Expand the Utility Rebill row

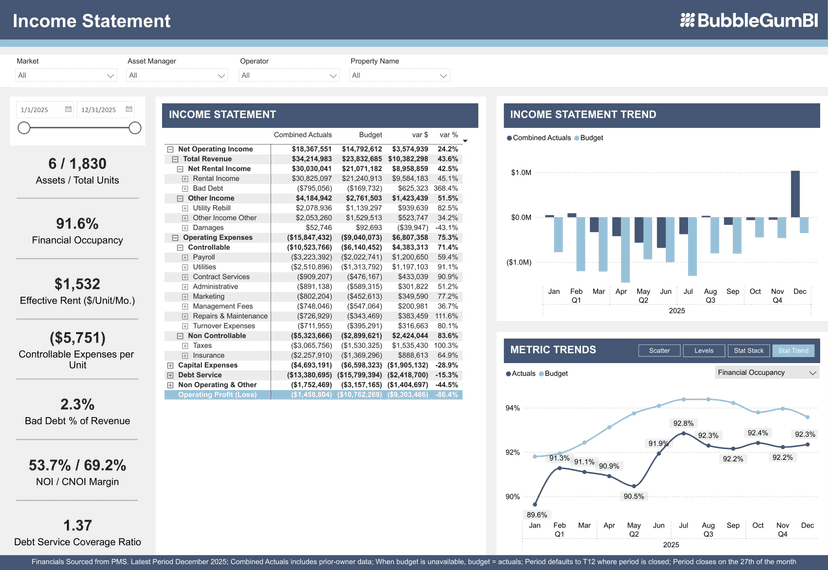click(185, 209)
